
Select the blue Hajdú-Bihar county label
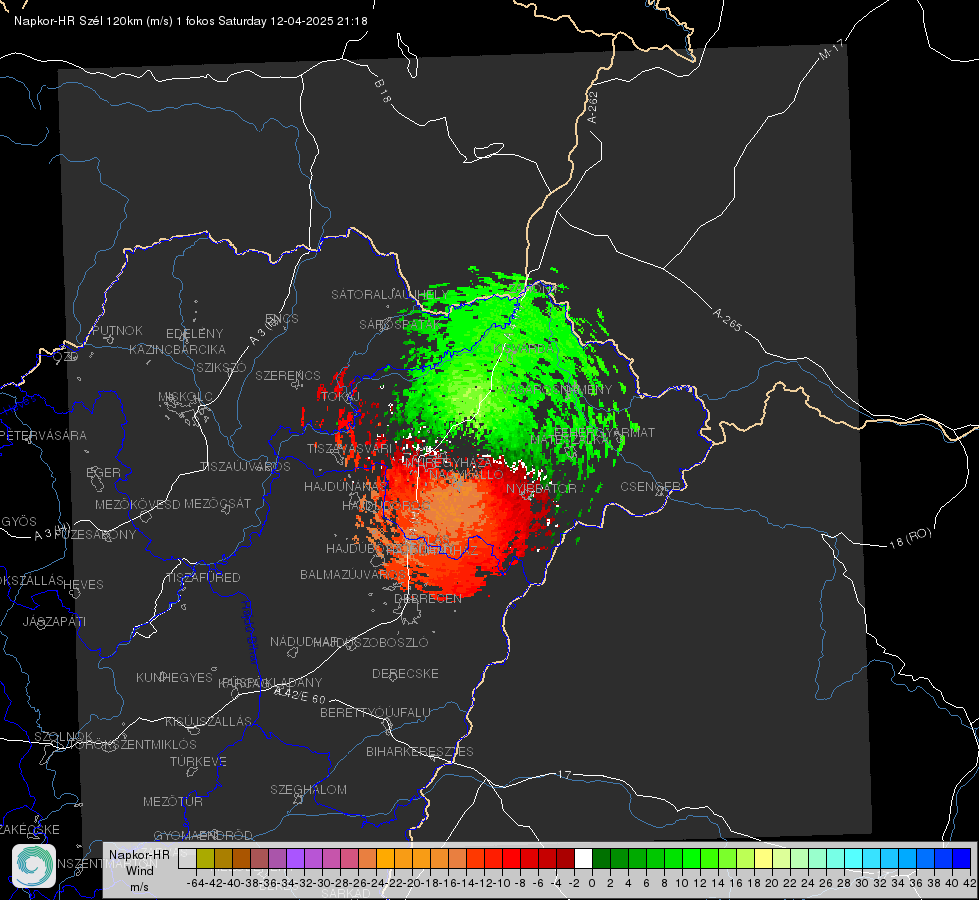pos(248,632)
